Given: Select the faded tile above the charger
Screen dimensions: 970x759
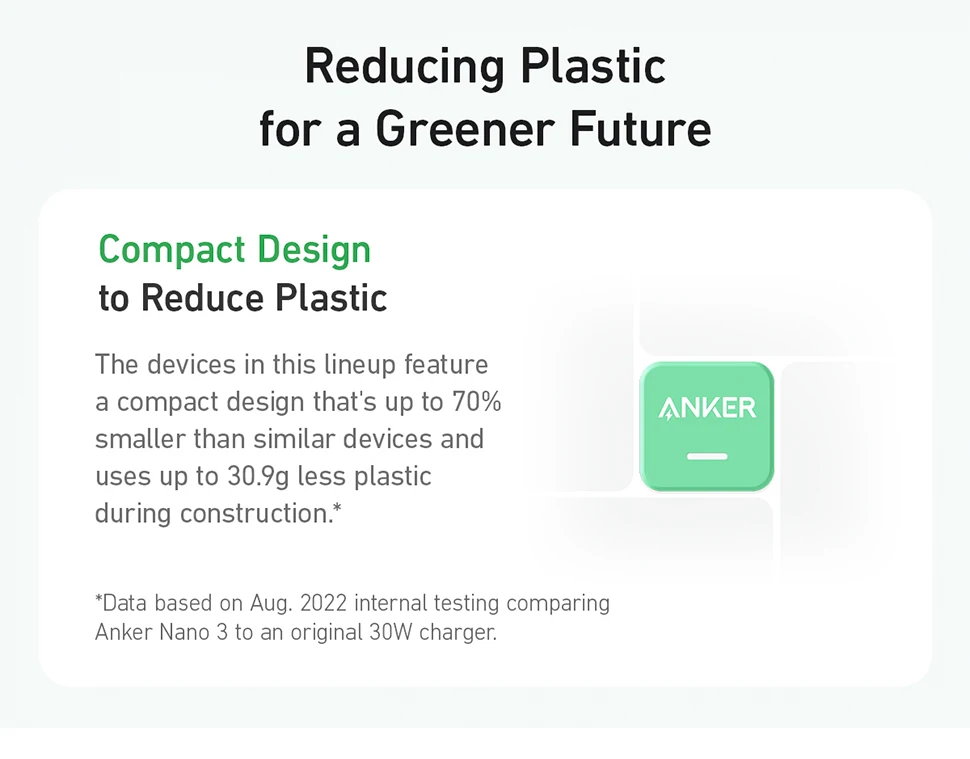Looking at the screenshot, I should [760, 320].
